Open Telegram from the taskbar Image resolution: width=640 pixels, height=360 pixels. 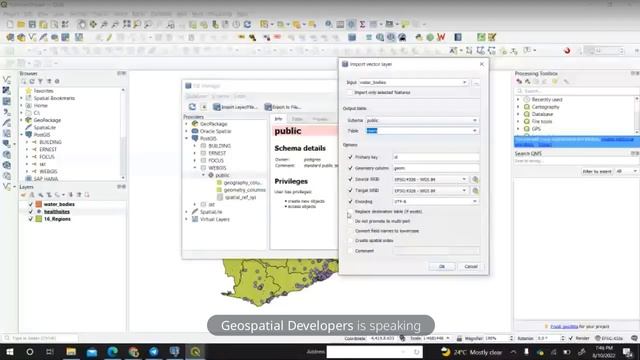(x=154, y=351)
